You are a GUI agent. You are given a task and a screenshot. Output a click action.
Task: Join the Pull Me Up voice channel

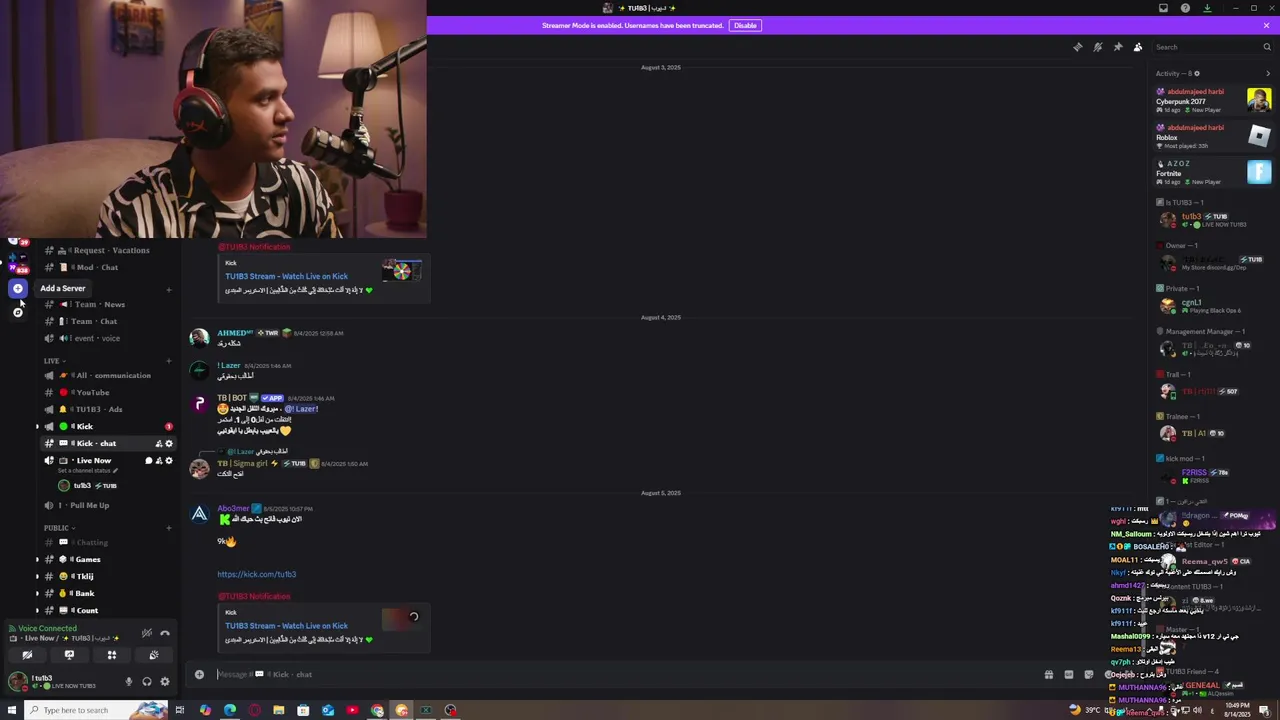point(107,505)
